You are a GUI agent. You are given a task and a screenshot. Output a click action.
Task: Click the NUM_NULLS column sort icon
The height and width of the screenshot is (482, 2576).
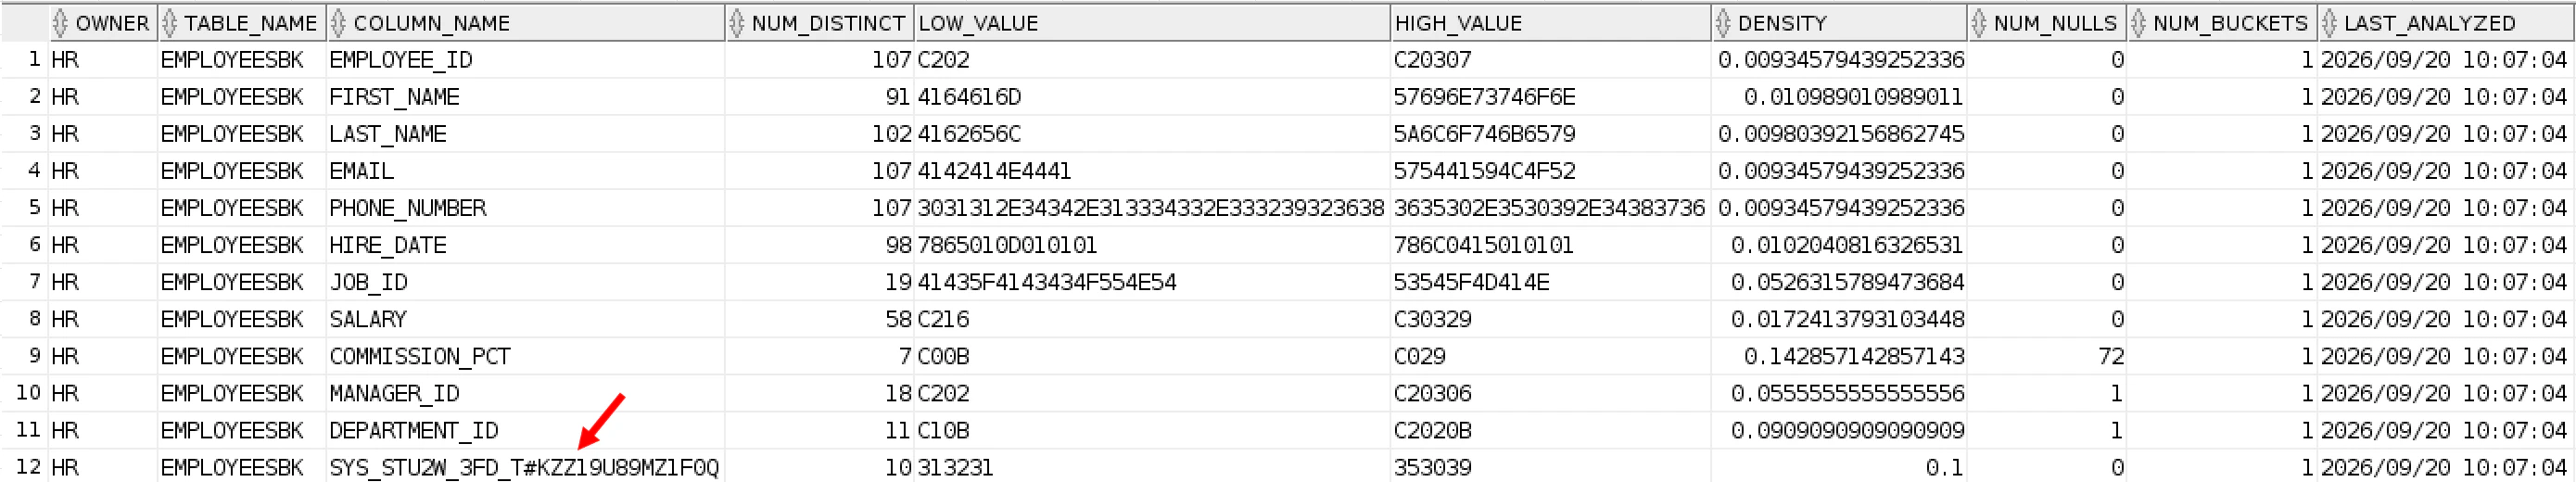(1979, 23)
